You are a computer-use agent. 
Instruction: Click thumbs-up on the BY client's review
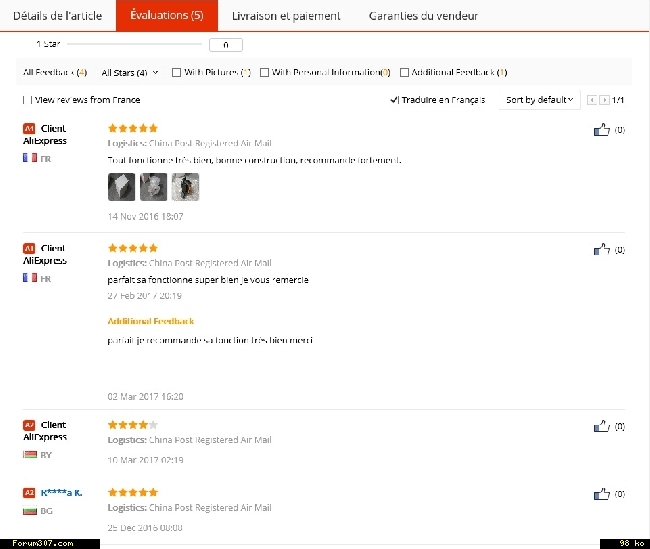pyautogui.click(x=601, y=426)
